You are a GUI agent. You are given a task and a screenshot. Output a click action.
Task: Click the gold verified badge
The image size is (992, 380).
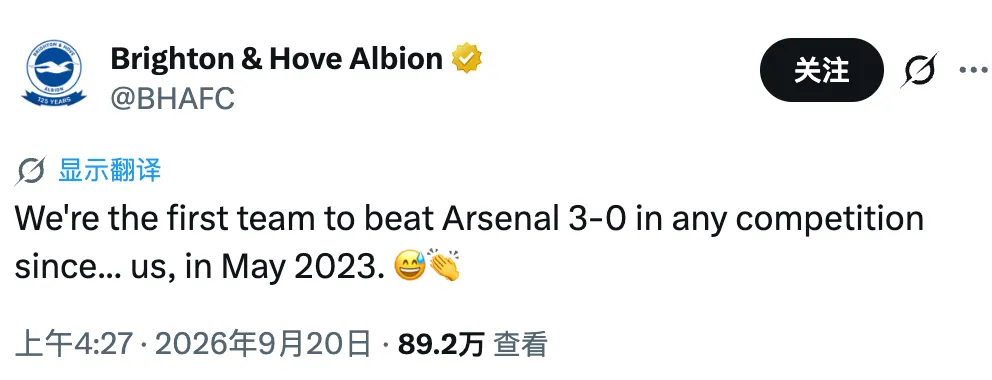(x=466, y=58)
